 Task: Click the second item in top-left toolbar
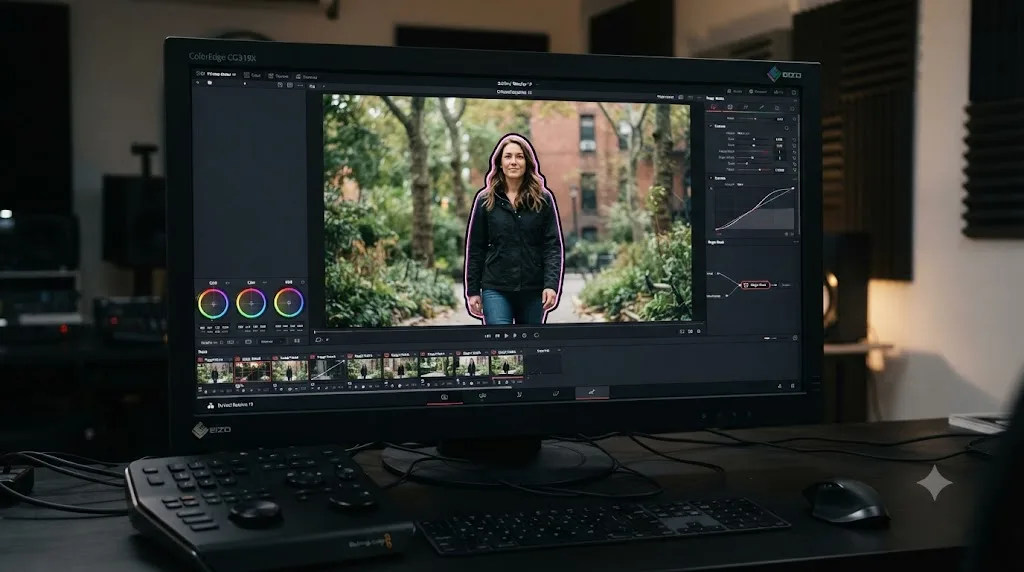[x=253, y=76]
